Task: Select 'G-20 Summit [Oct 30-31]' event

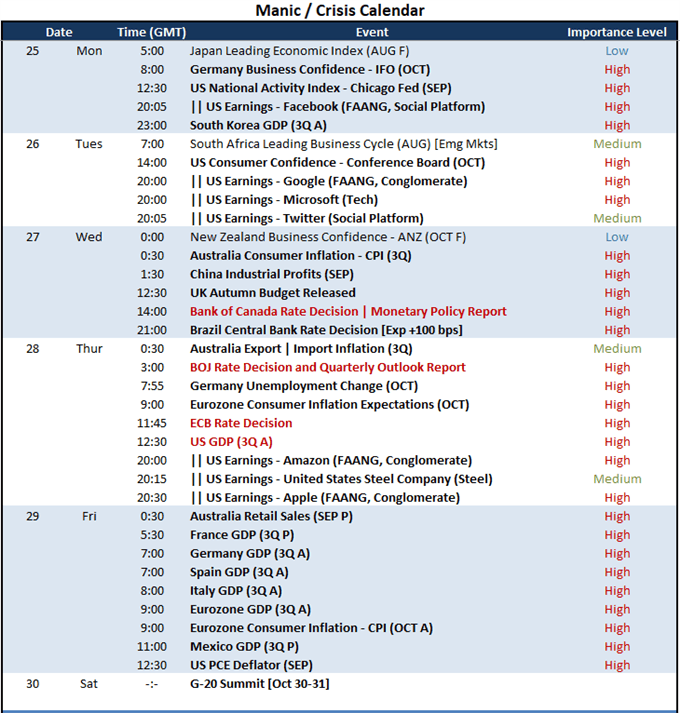Action: point(260,685)
